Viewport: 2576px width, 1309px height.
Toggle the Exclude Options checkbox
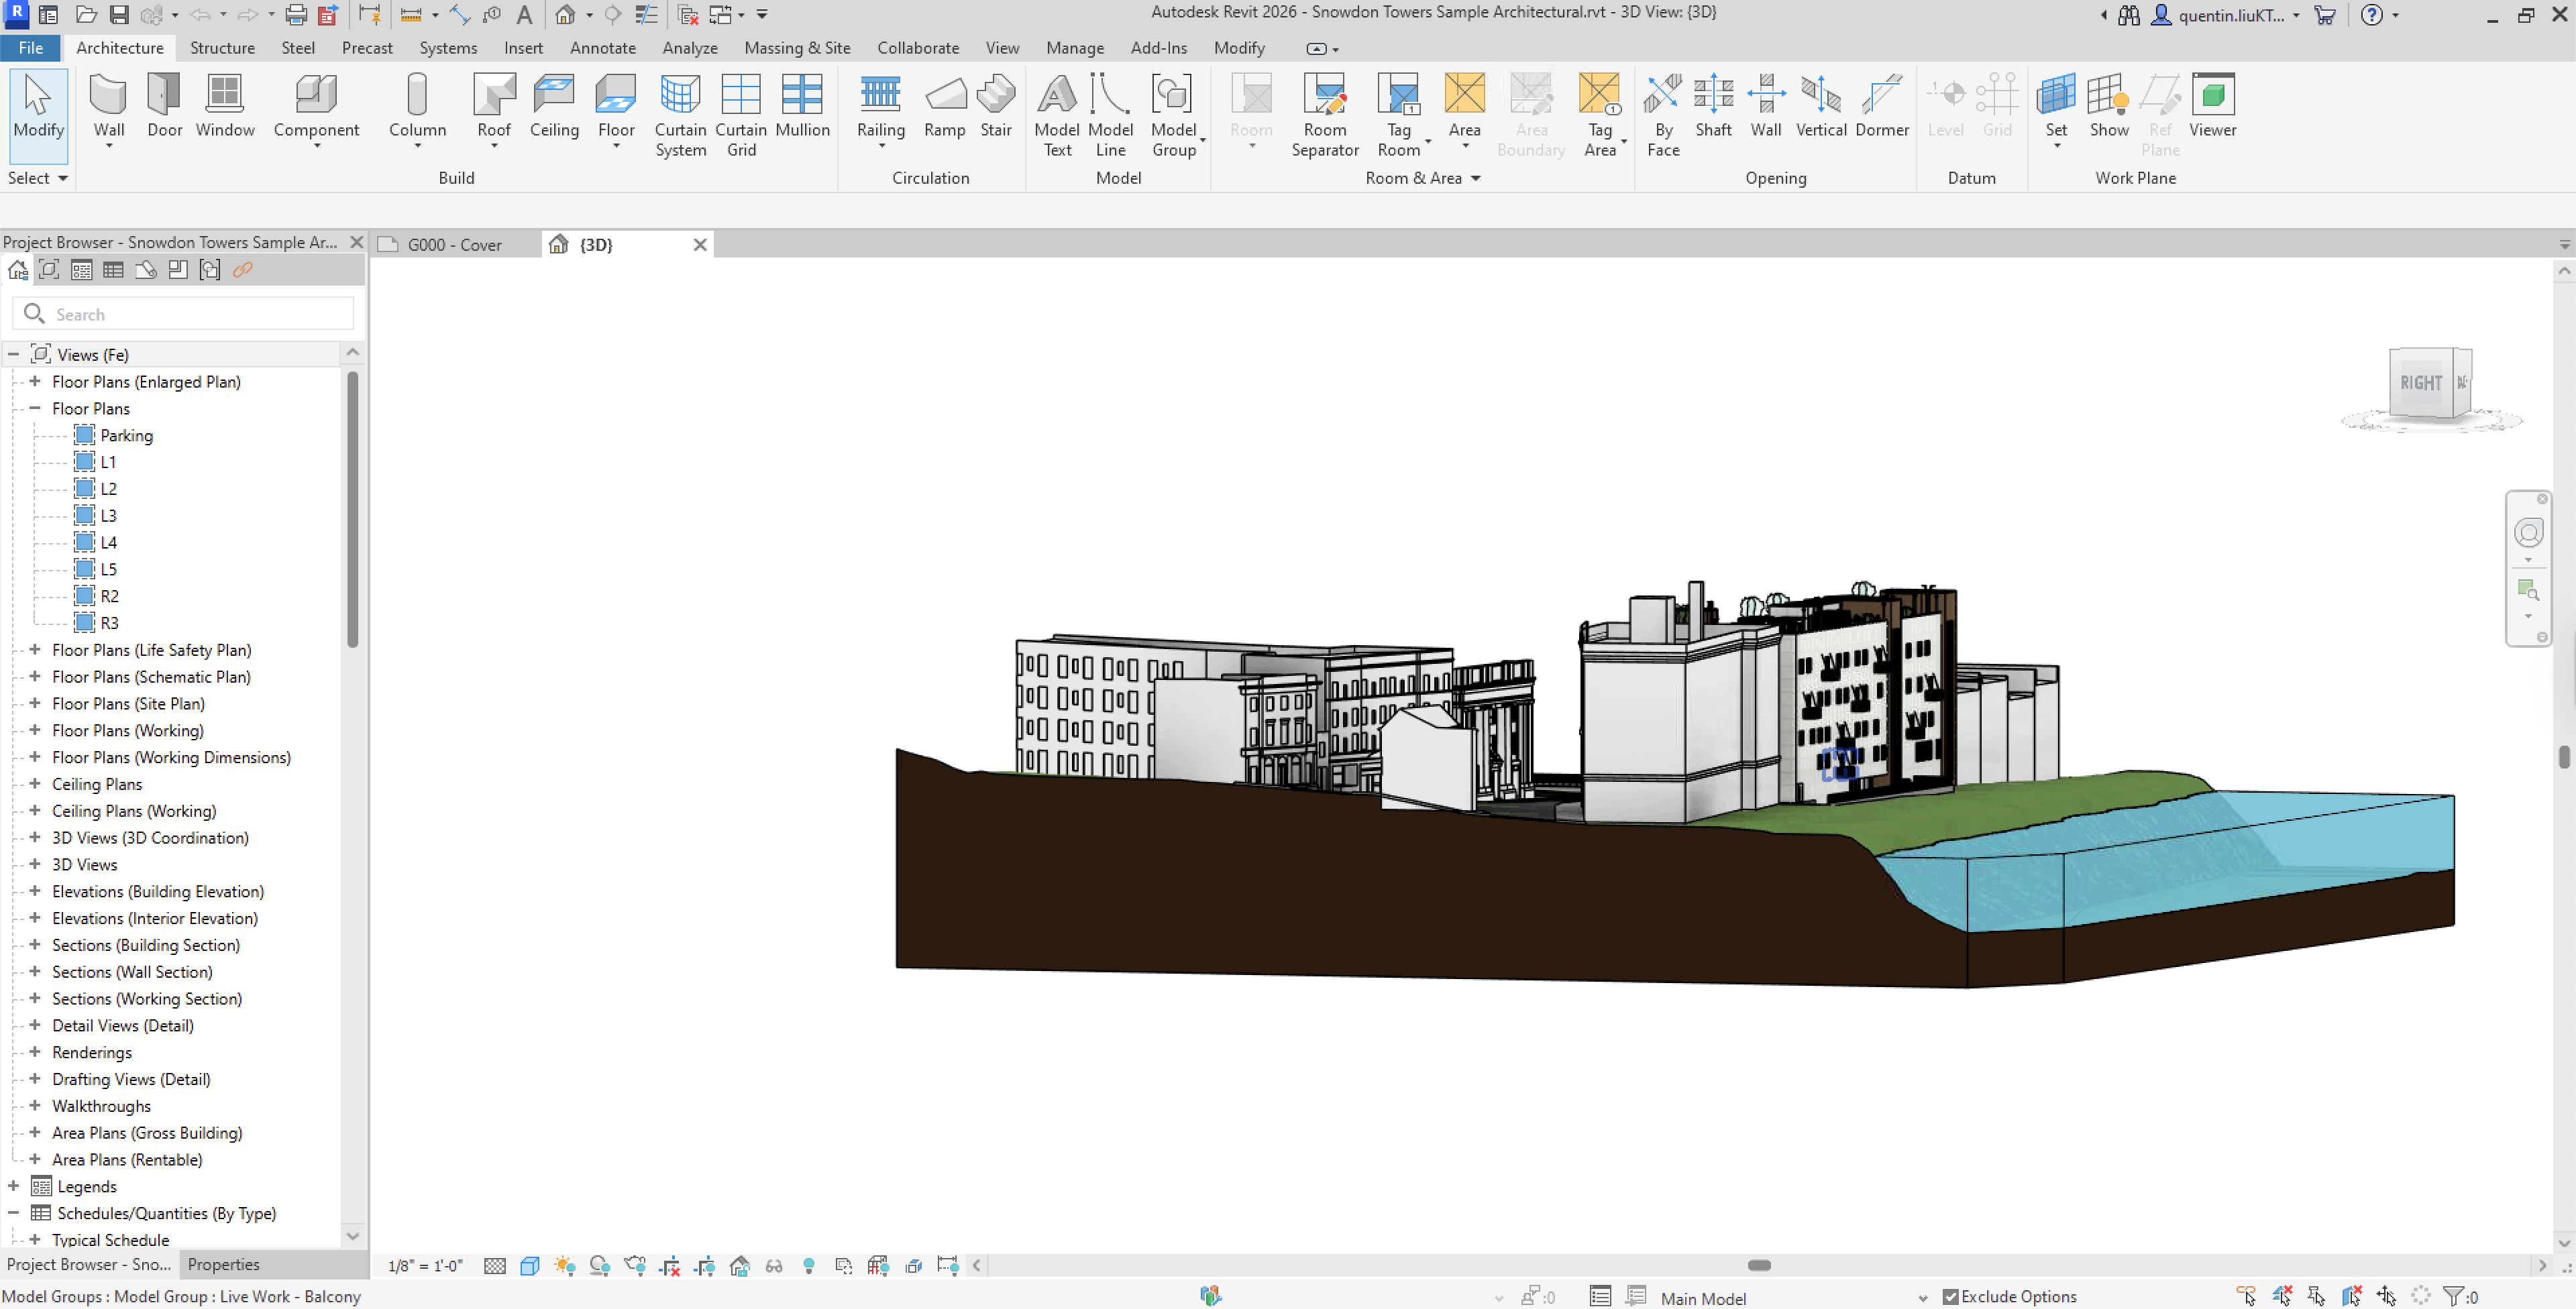click(x=1950, y=1296)
